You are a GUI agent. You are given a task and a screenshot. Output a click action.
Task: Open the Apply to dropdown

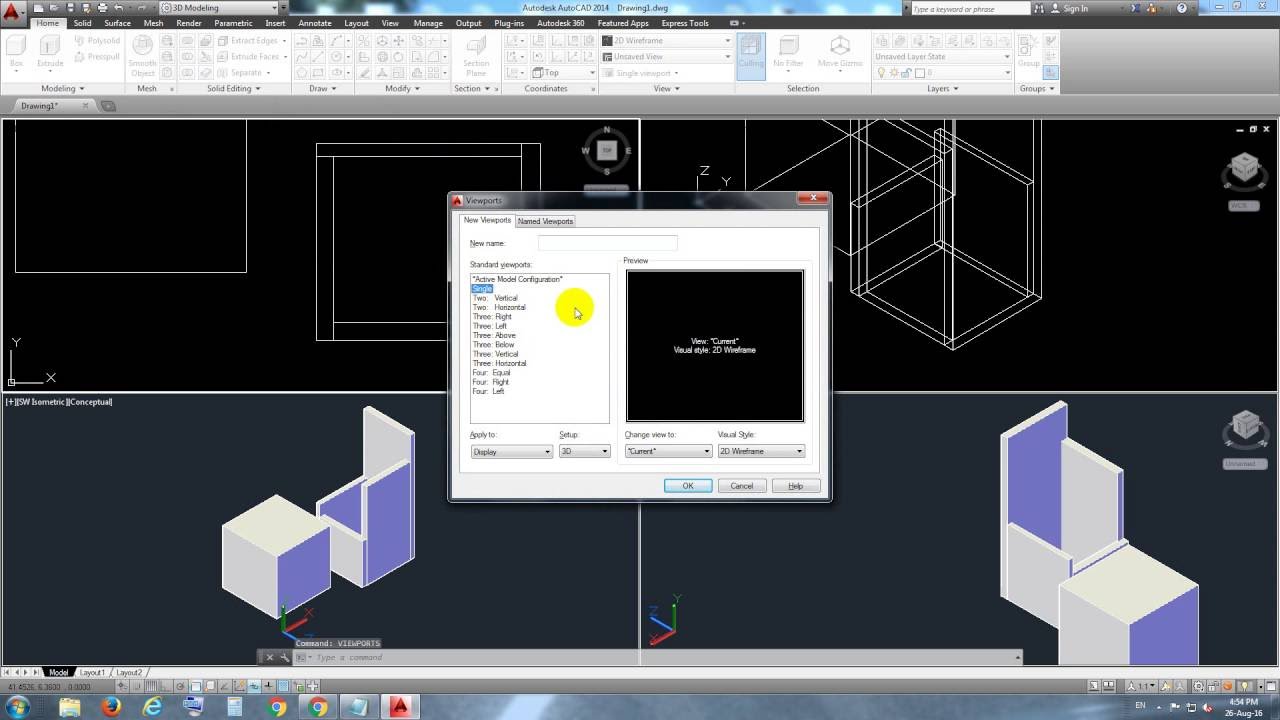(x=511, y=451)
